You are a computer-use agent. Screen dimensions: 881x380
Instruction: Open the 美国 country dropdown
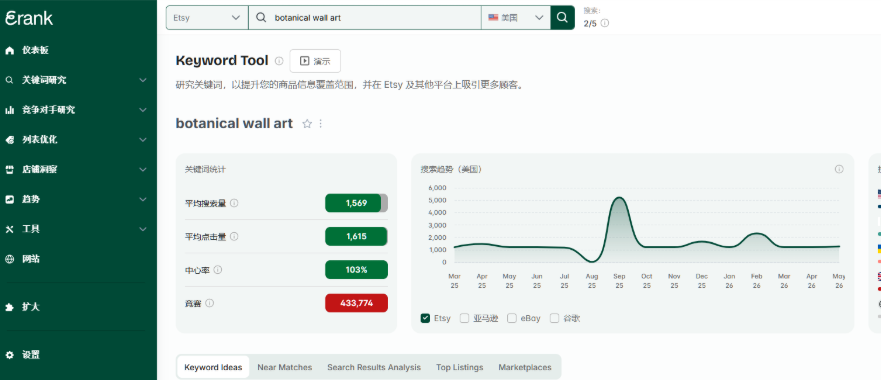click(x=516, y=17)
